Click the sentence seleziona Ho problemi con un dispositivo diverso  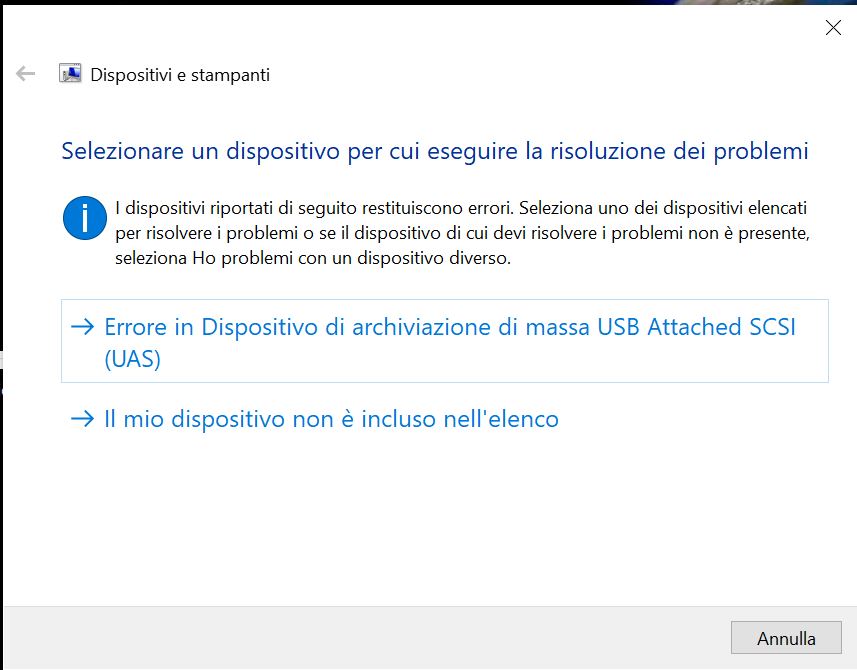pos(313,258)
